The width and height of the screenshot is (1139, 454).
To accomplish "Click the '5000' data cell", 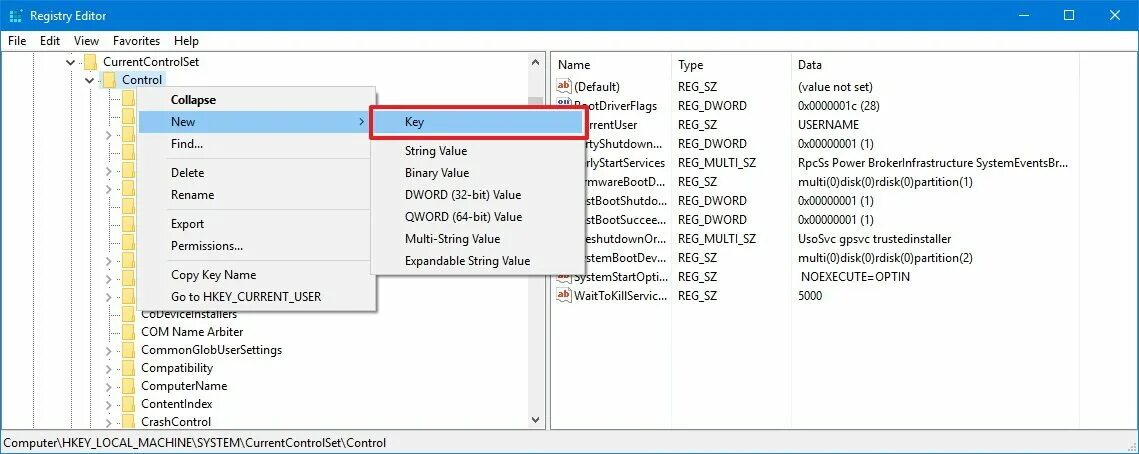I will click(x=810, y=296).
